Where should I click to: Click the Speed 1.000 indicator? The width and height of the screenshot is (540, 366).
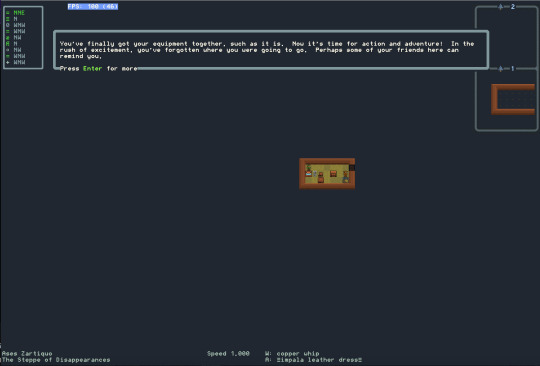point(228,354)
